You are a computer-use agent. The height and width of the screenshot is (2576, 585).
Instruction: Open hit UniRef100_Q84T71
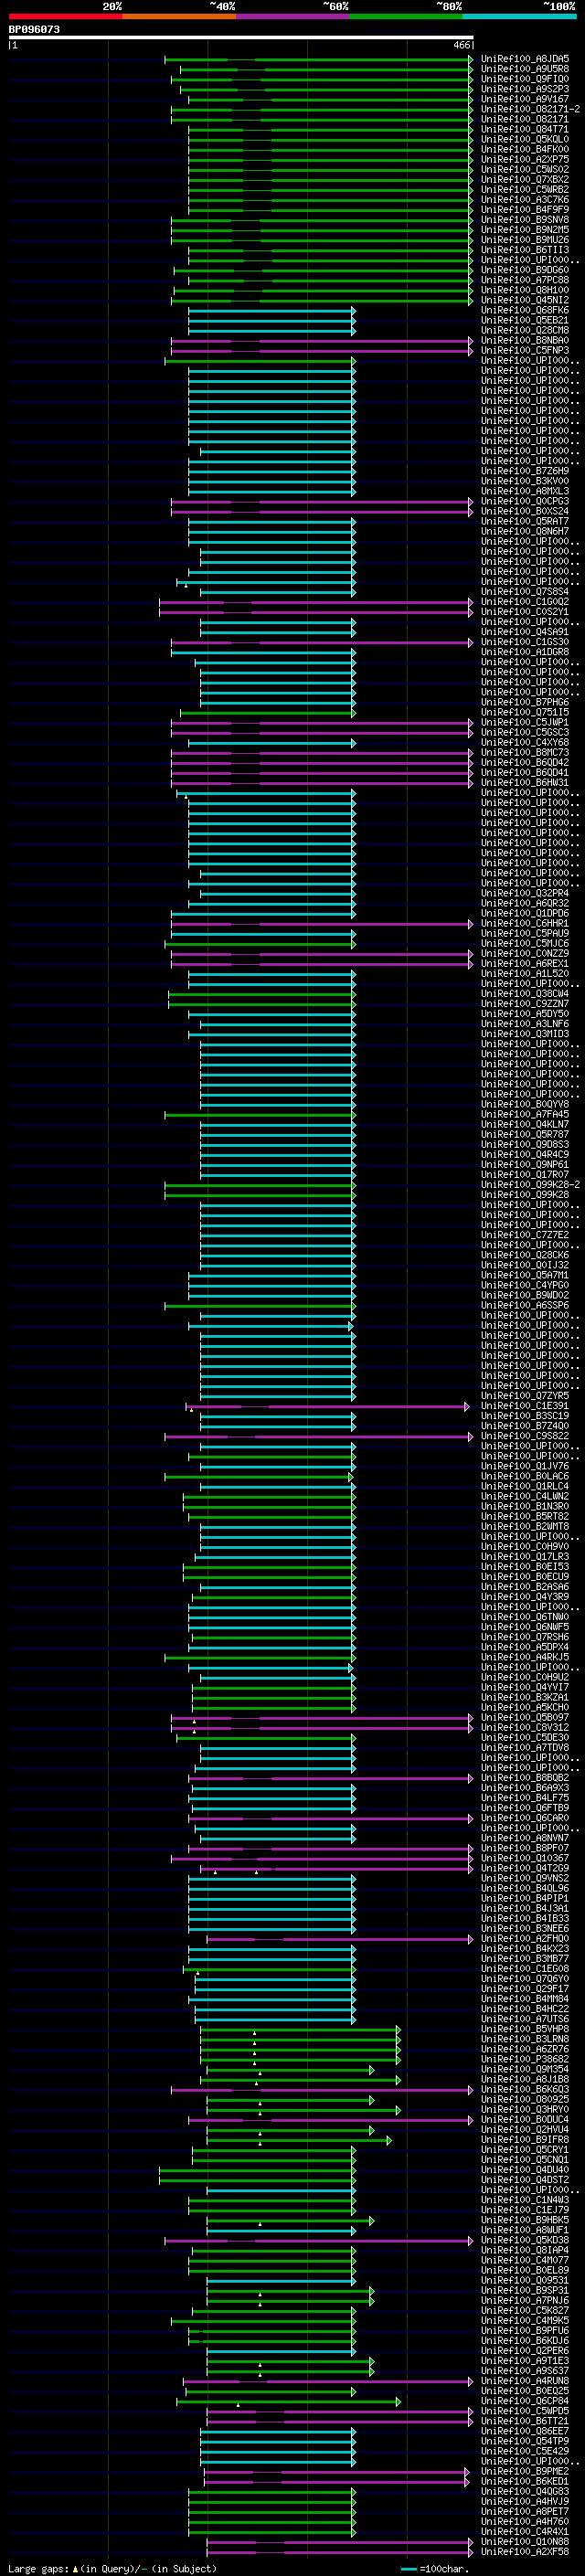click(x=525, y=129)
